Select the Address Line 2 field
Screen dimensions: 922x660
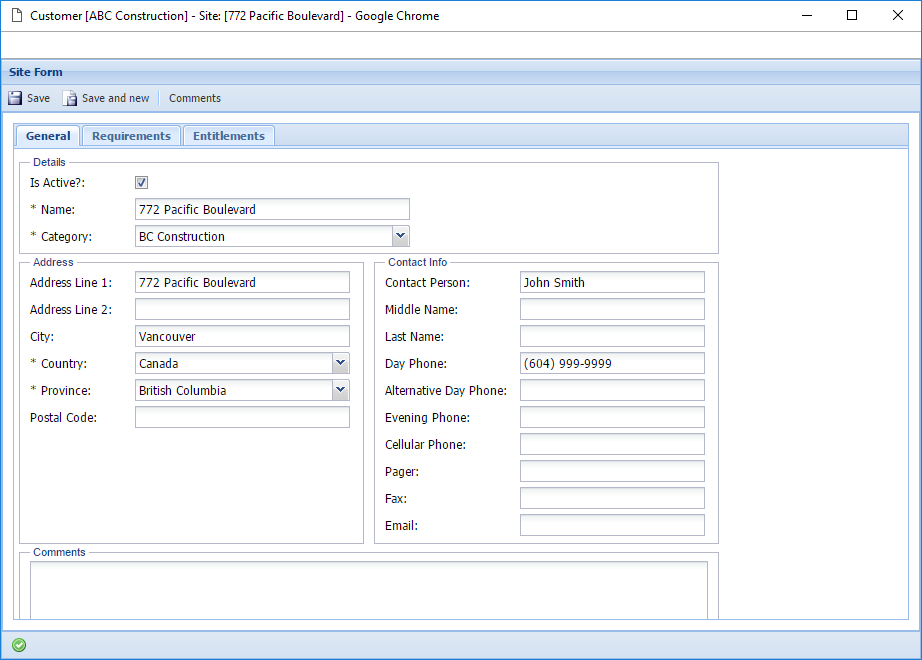tap(242, 309)
